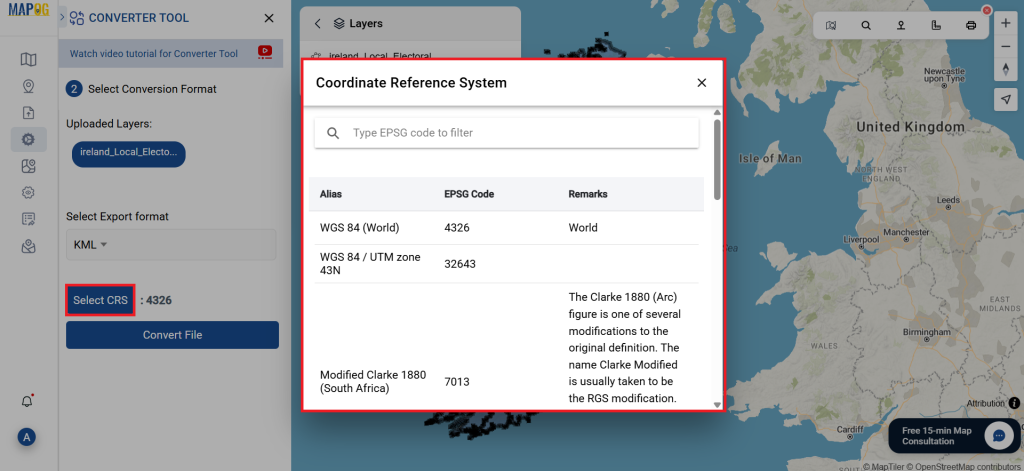The width and height of the screenshot is (1024, 471).
Task: Open the location pin sidebar icon
Action: [x=28, y=86]
